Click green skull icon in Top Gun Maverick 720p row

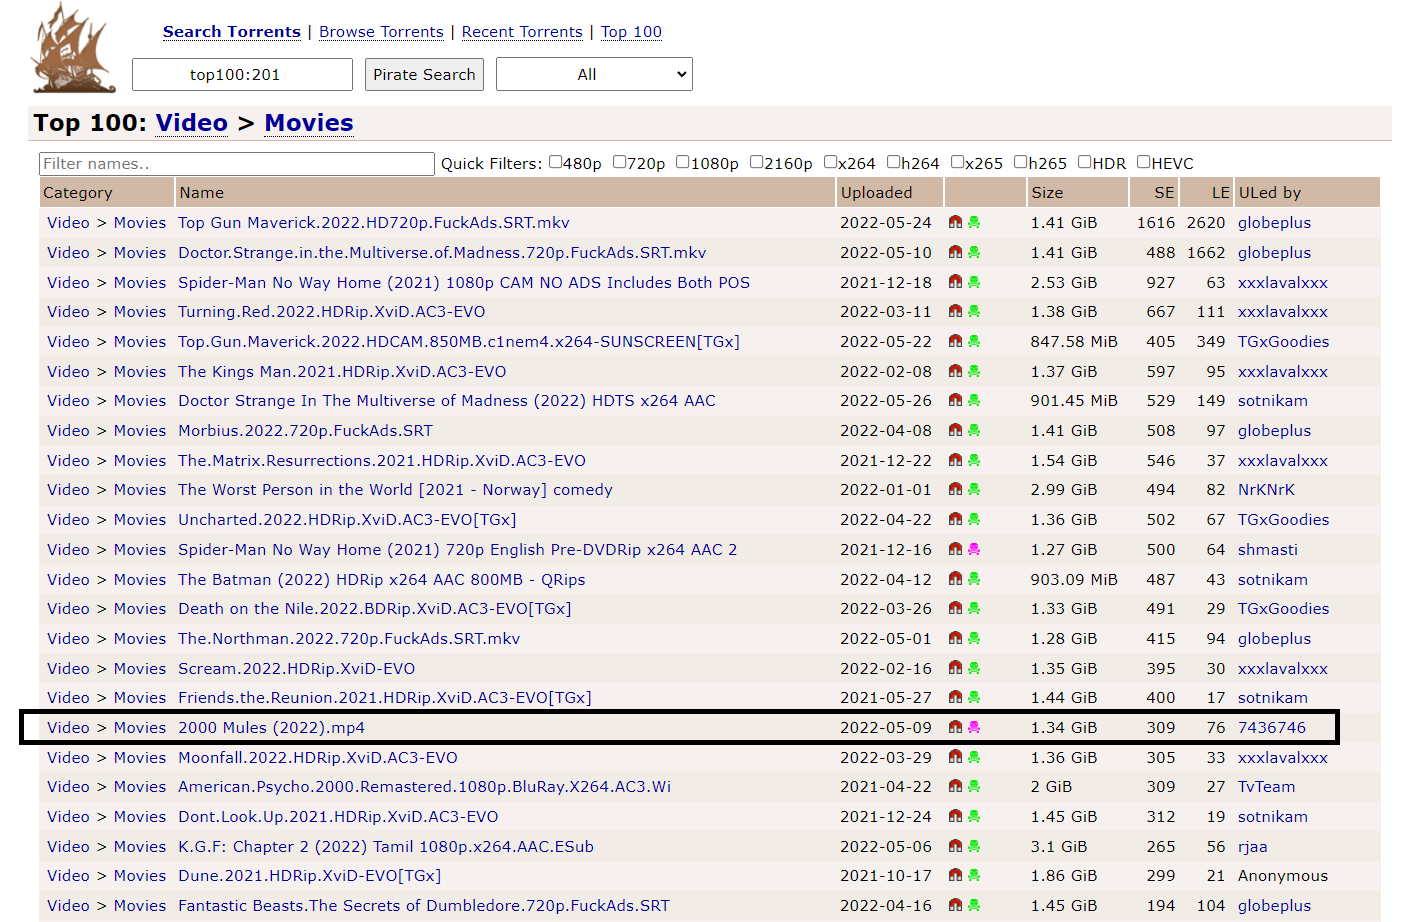(x=974, y=223)
